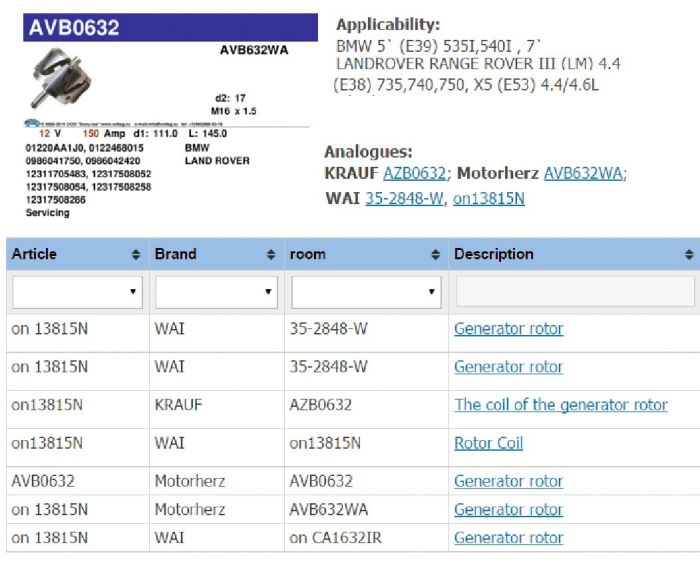The width and height of the screenshot is (700, 581).
Task: Focus the Description filter input field
Action: click(575, 292)
